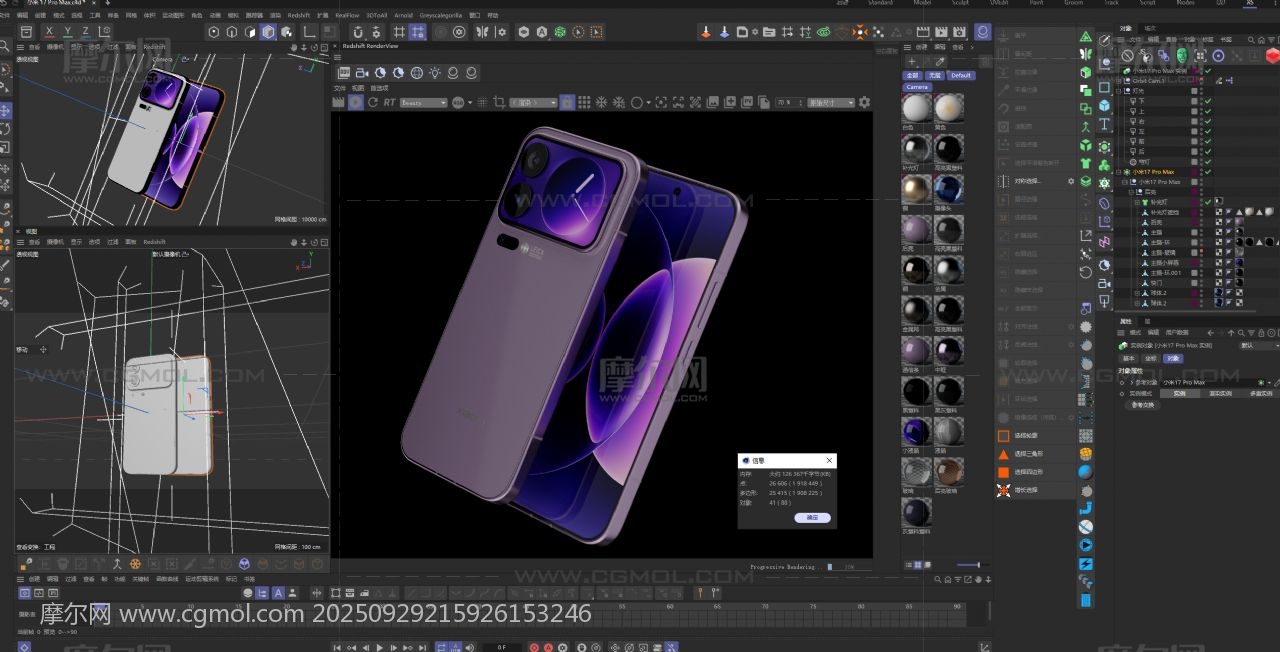1280x652 pixels.
Task: Open the Beauty AOV dropdown
Action: click(x=424, y=103)
